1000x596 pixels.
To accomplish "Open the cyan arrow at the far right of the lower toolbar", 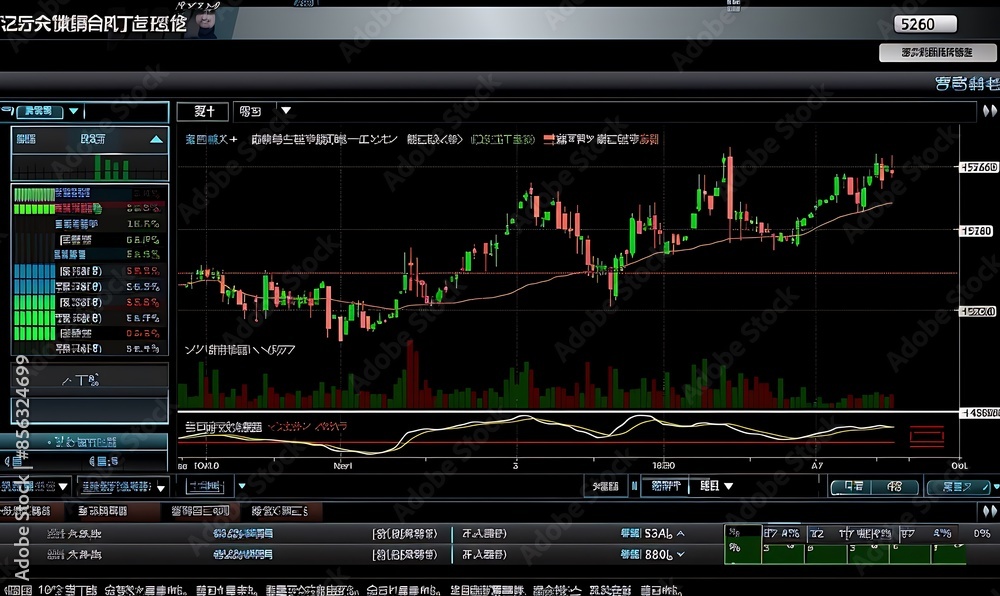I will coord(996,486).
